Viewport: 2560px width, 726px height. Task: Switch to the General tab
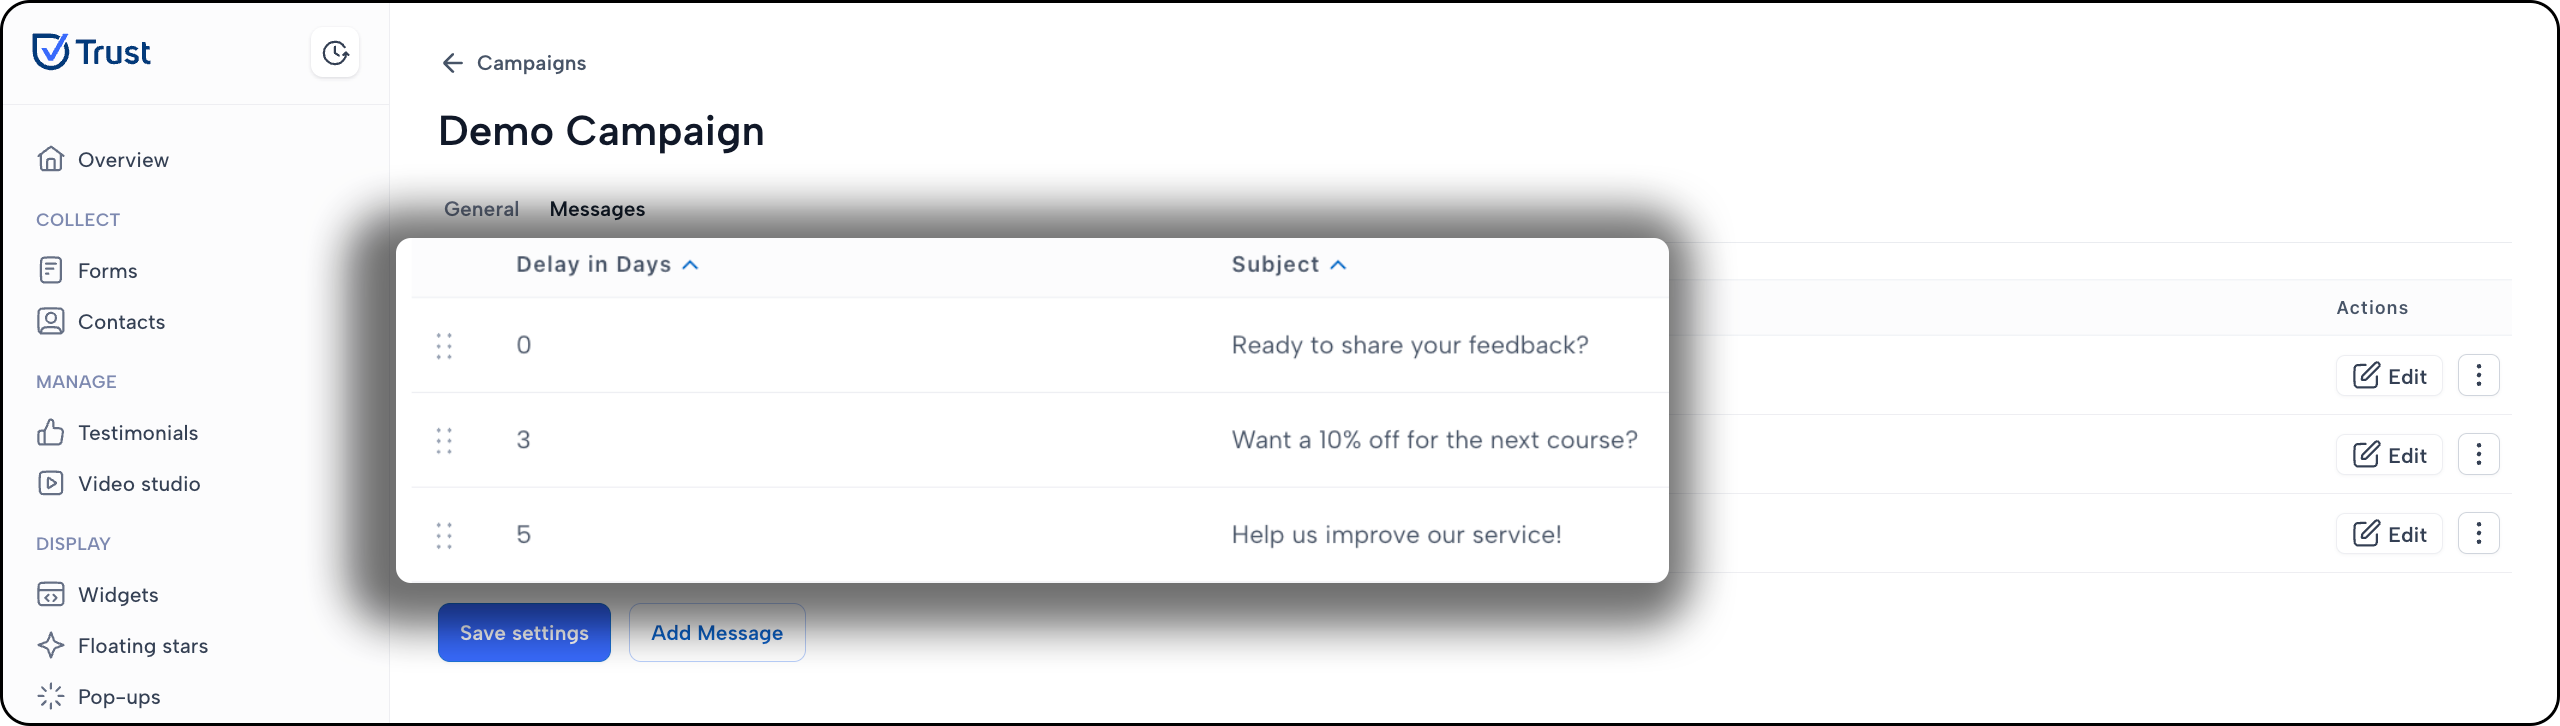[481, 209]
